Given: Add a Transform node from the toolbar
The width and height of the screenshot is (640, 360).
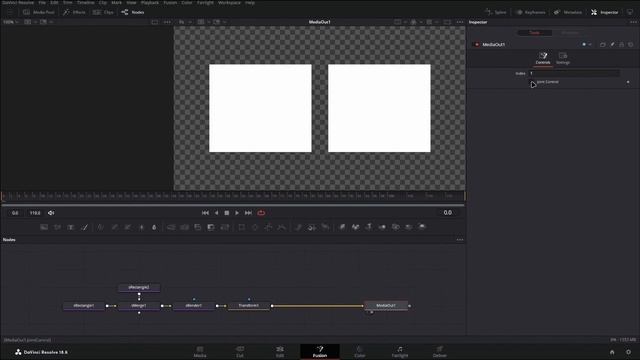Looking at the screenshot, I should (224, 227).
